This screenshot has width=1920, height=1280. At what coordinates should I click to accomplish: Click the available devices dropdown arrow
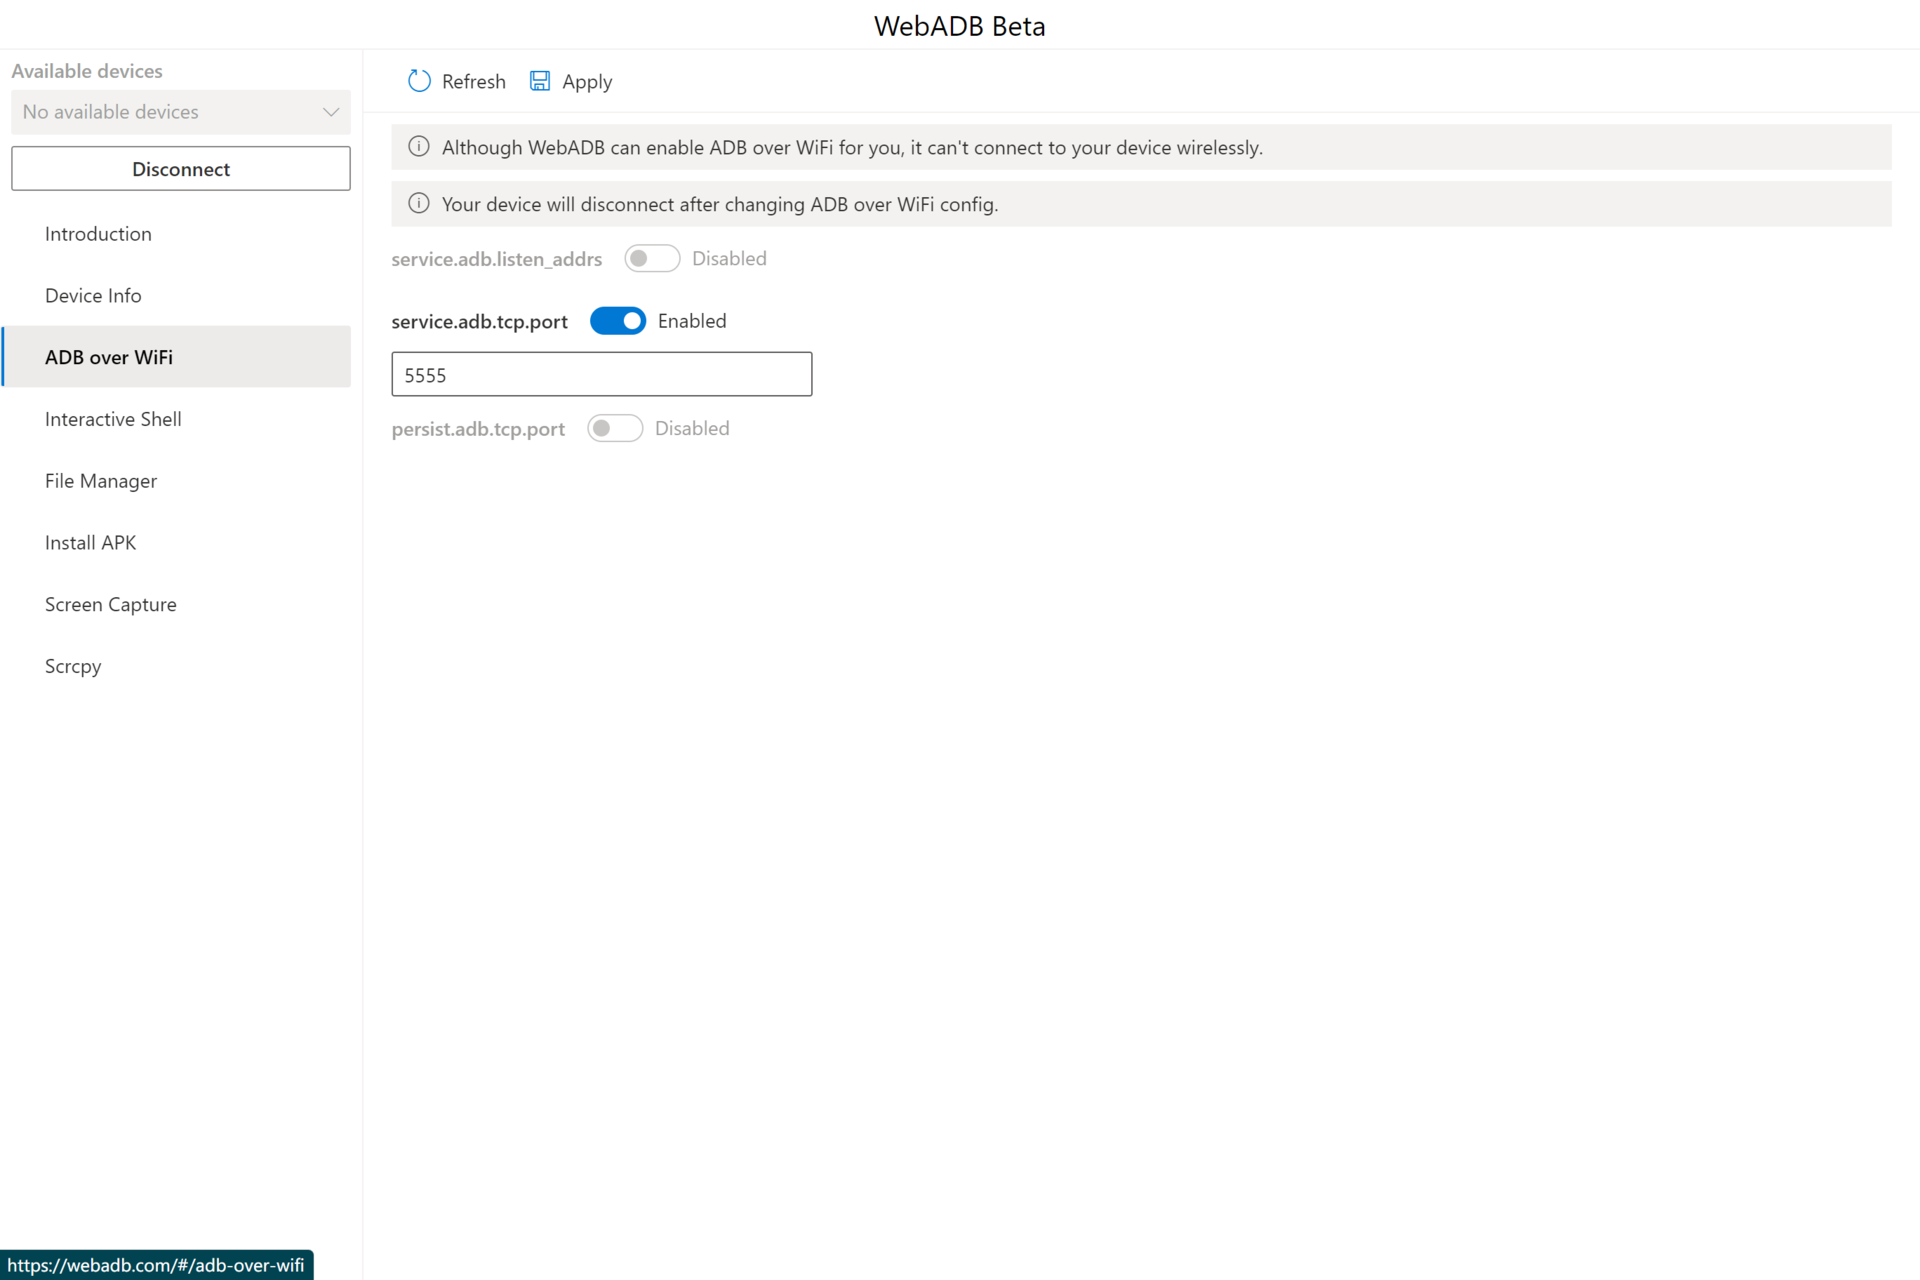tap(327, 111)
